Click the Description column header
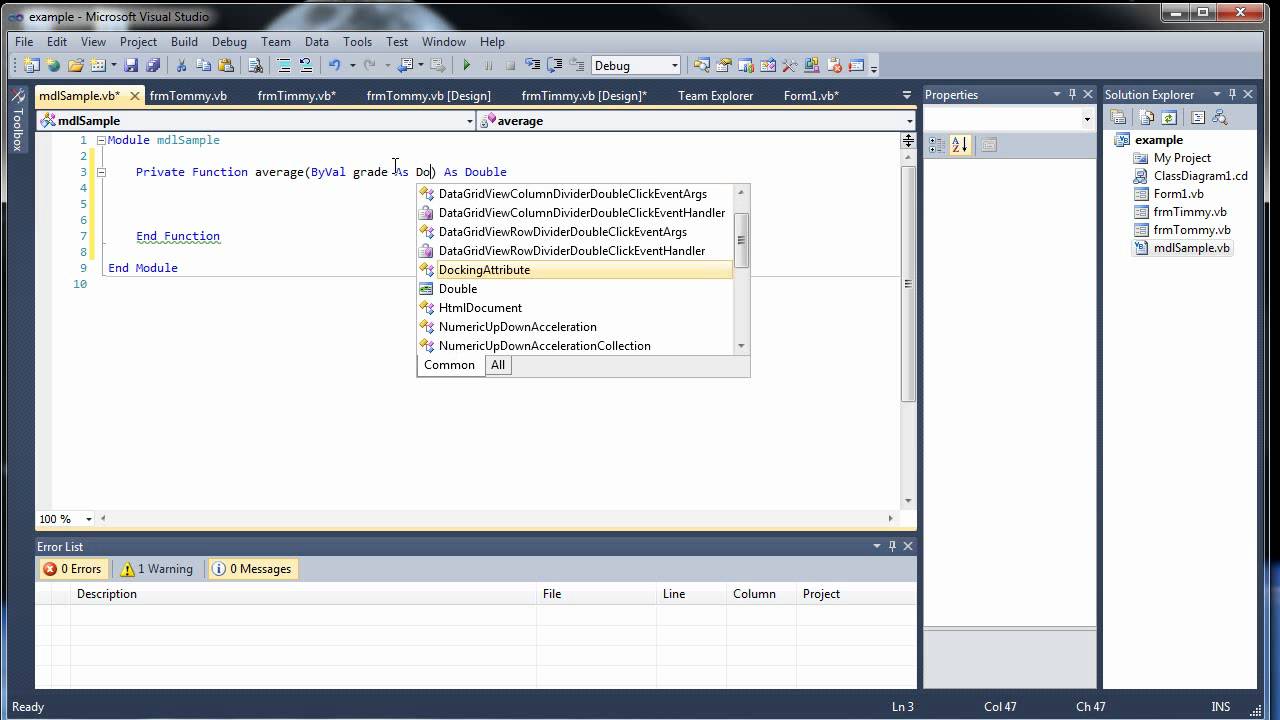The height and width of the screenshot is (720, 1280). 303,594
